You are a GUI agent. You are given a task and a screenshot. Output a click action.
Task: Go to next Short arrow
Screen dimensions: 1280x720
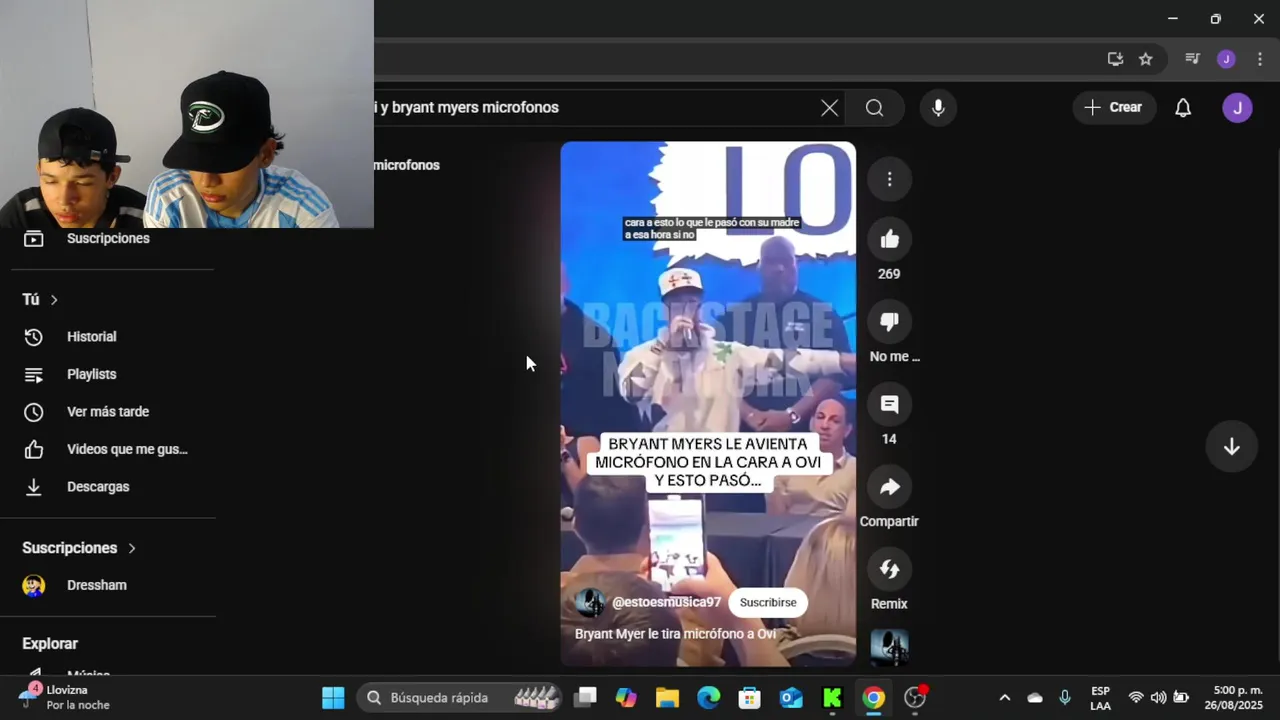tap(1232, 447)
